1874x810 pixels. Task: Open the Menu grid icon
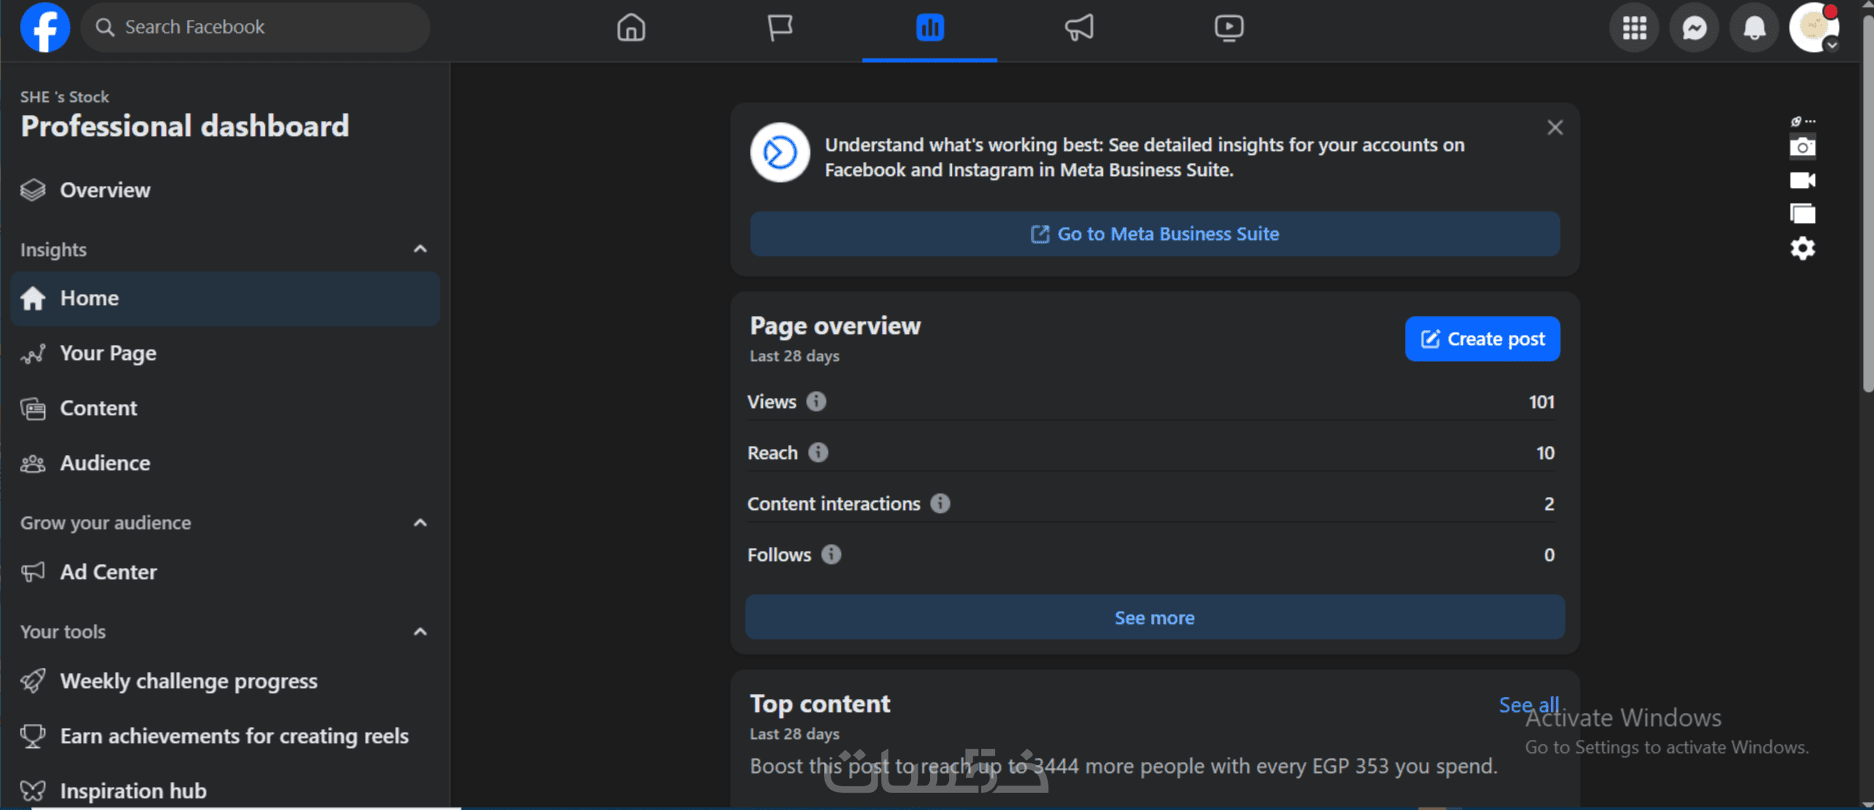[1634, 27]
